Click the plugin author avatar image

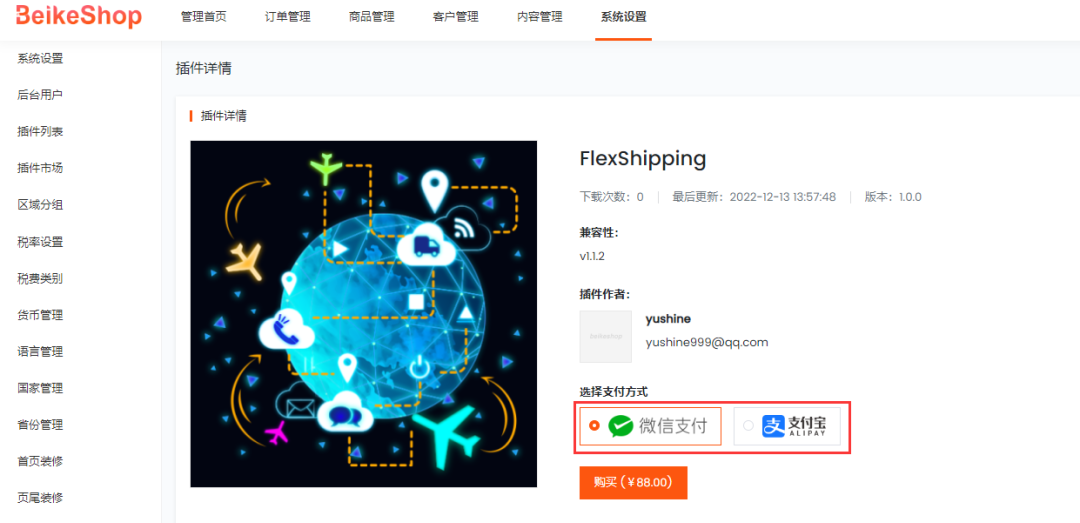click(x=605, y=336)
